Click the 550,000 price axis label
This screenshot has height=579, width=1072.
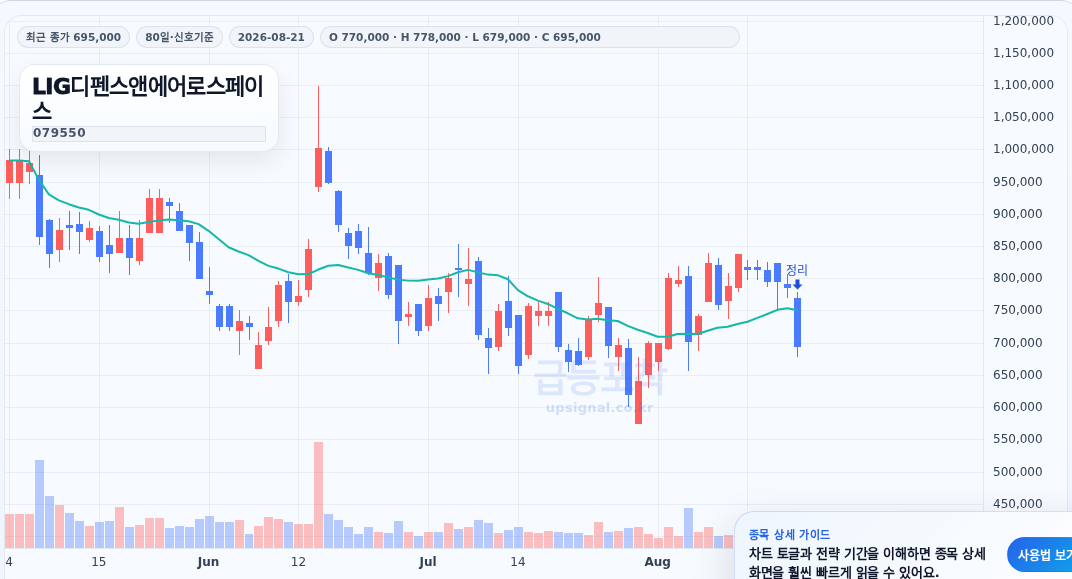[1017, 439]
